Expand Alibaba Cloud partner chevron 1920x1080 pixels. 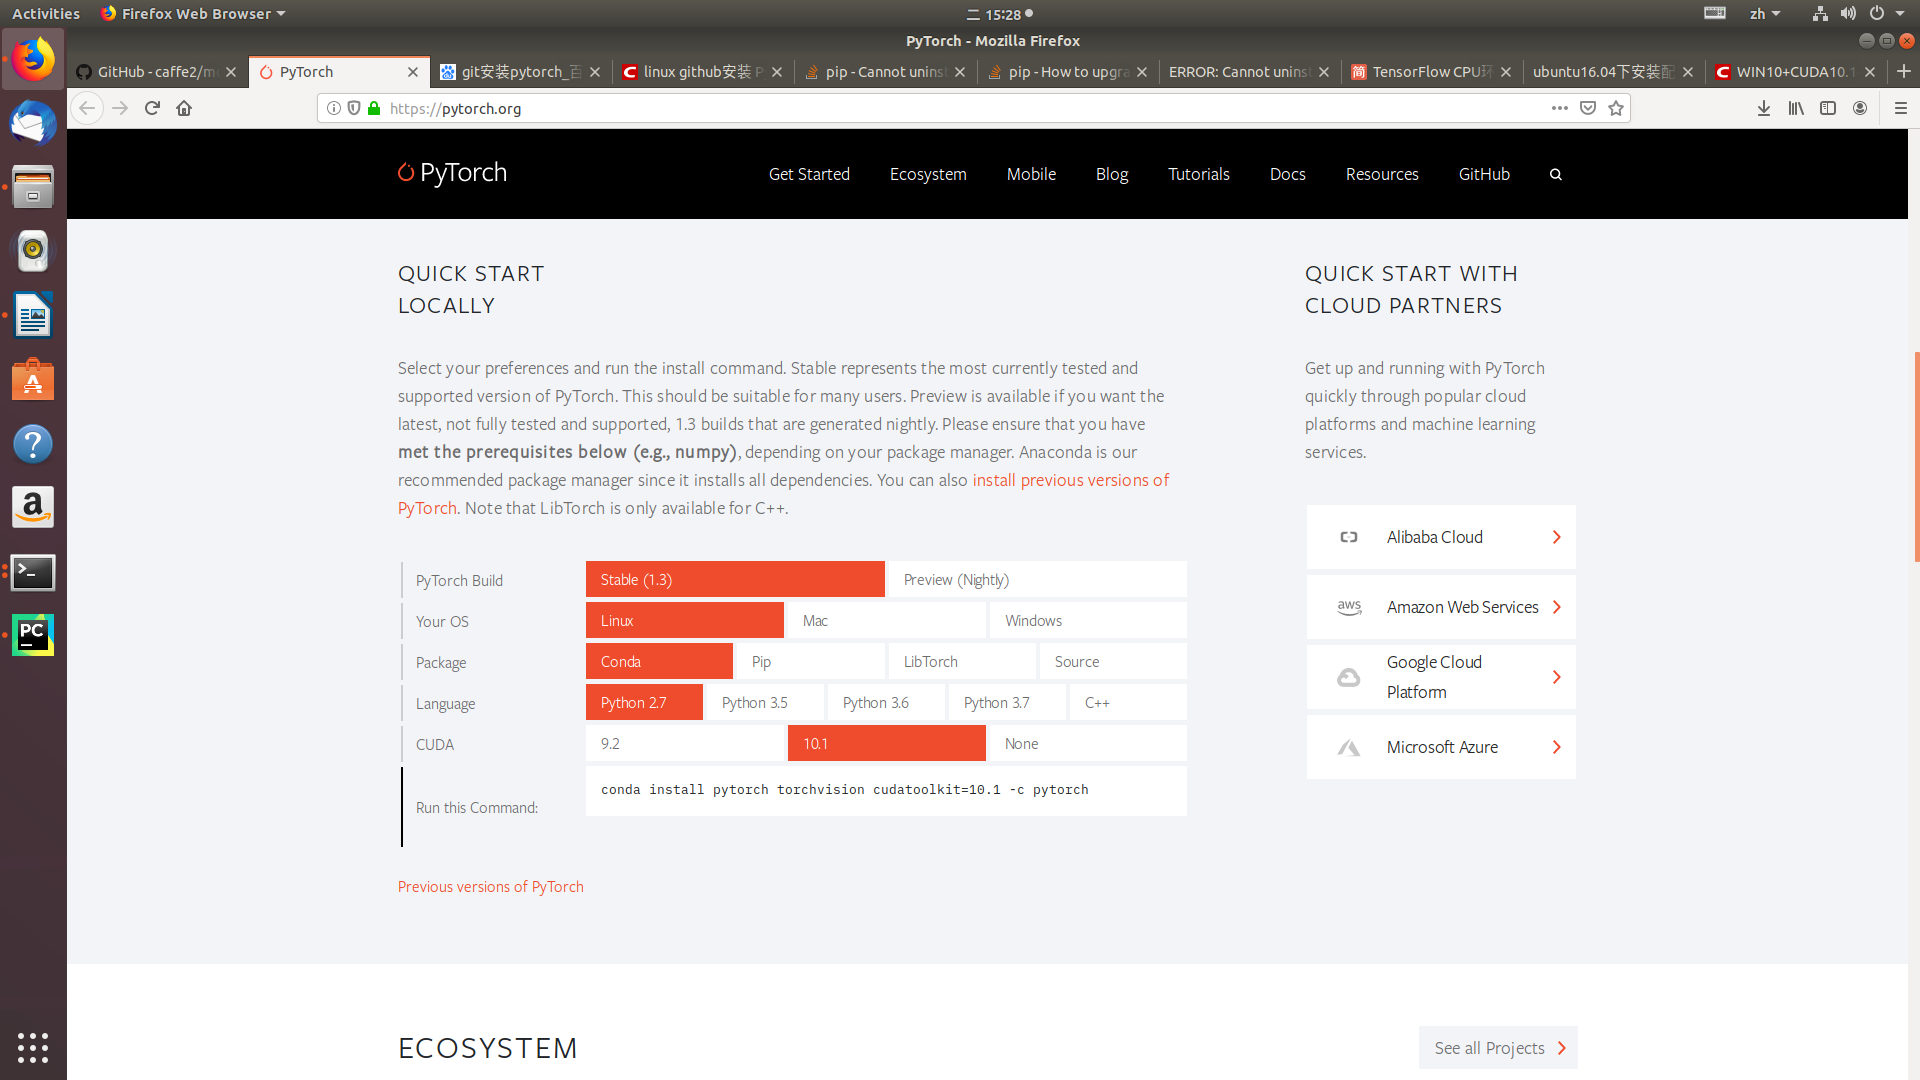coord(1556,537)
